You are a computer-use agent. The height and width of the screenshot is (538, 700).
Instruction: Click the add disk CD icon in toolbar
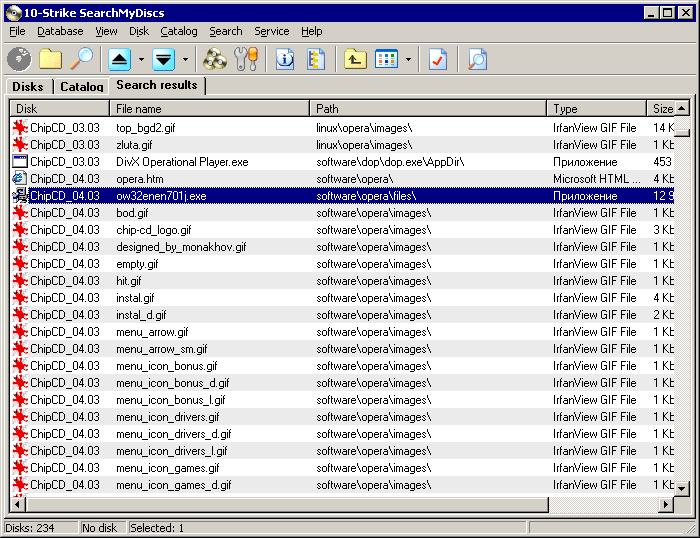point(19,59)
